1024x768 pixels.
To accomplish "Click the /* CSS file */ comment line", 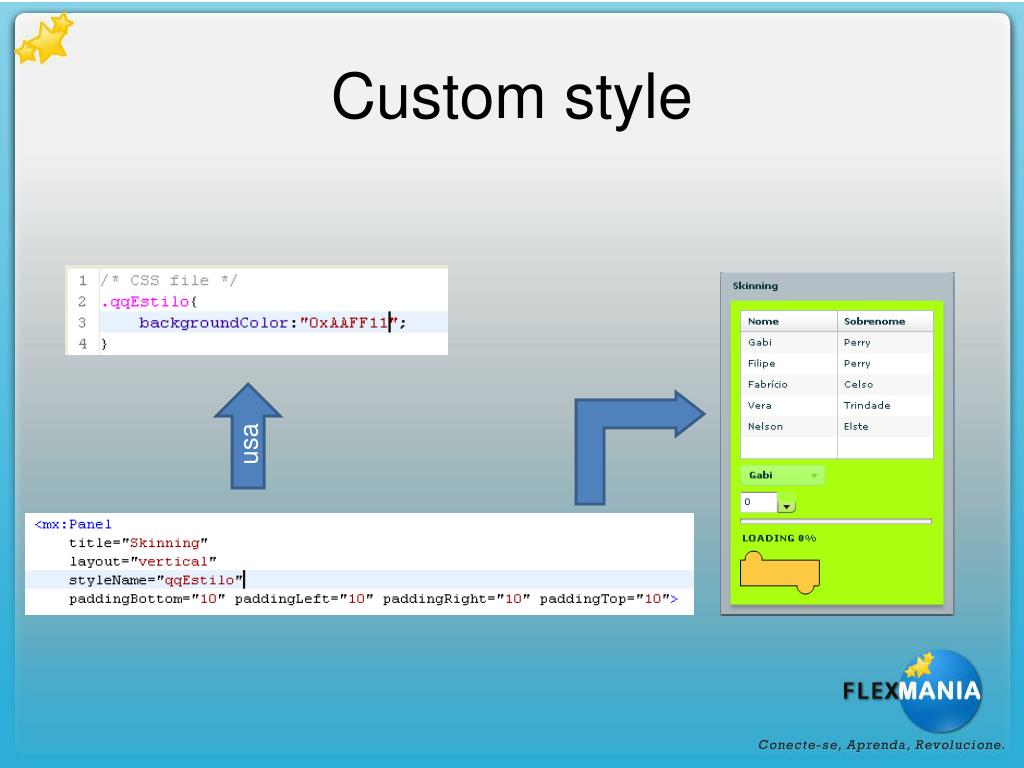I will [168, 280].
